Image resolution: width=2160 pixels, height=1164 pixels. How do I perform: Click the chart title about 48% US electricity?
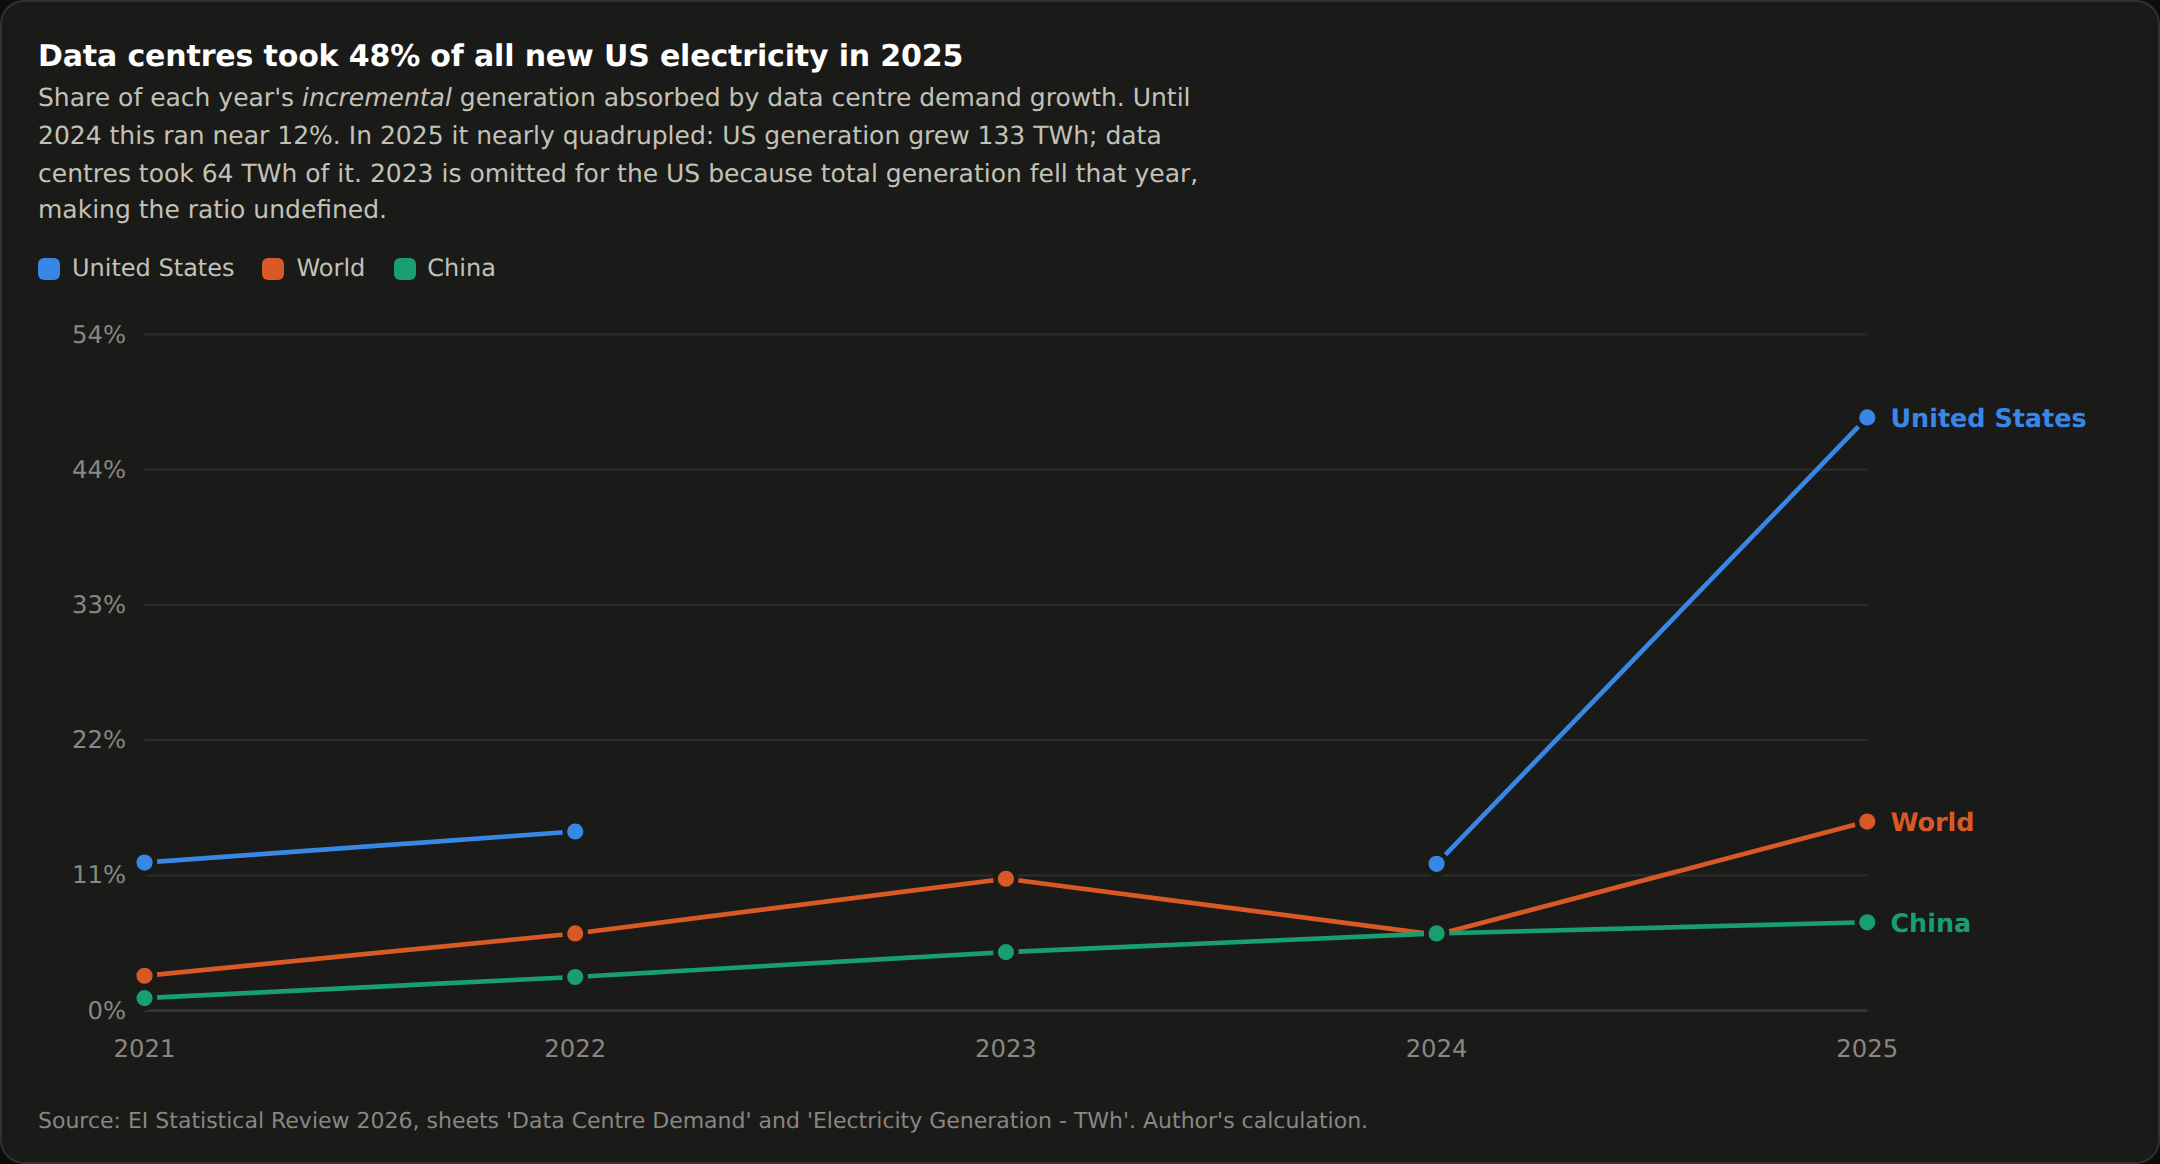500,56
